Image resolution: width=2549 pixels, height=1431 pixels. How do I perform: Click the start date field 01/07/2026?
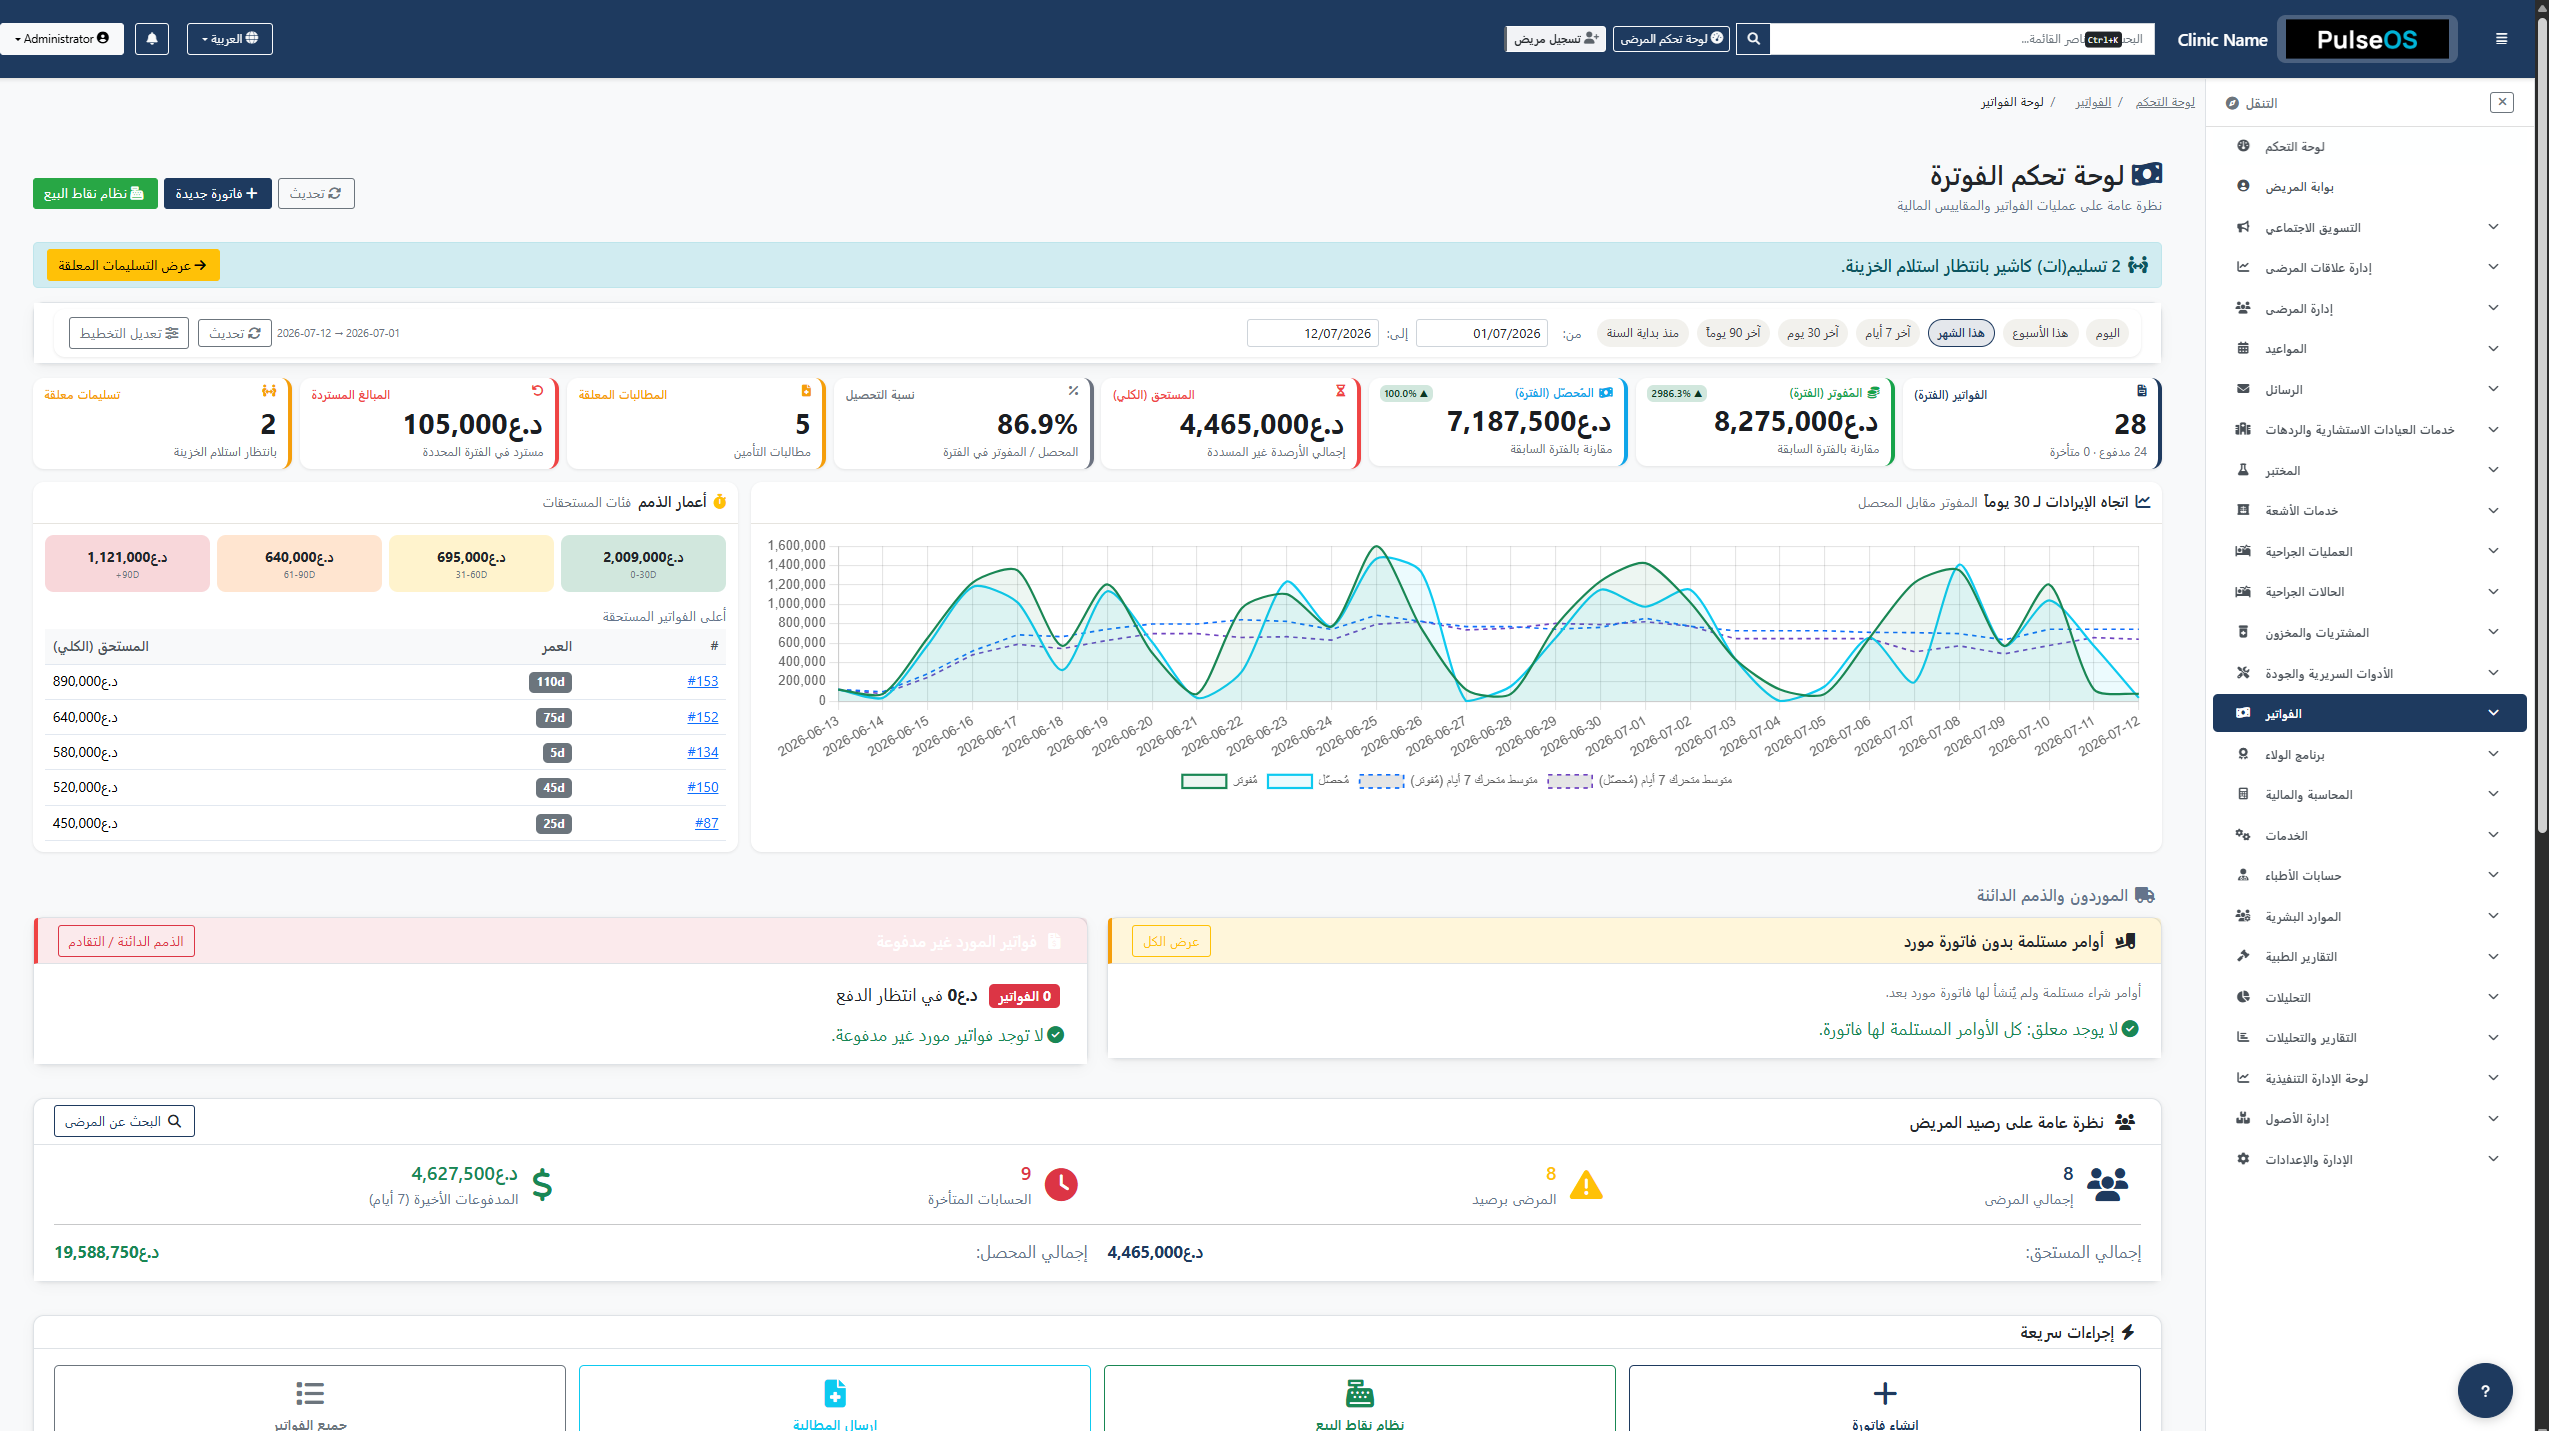click(x=1482, y=333)
